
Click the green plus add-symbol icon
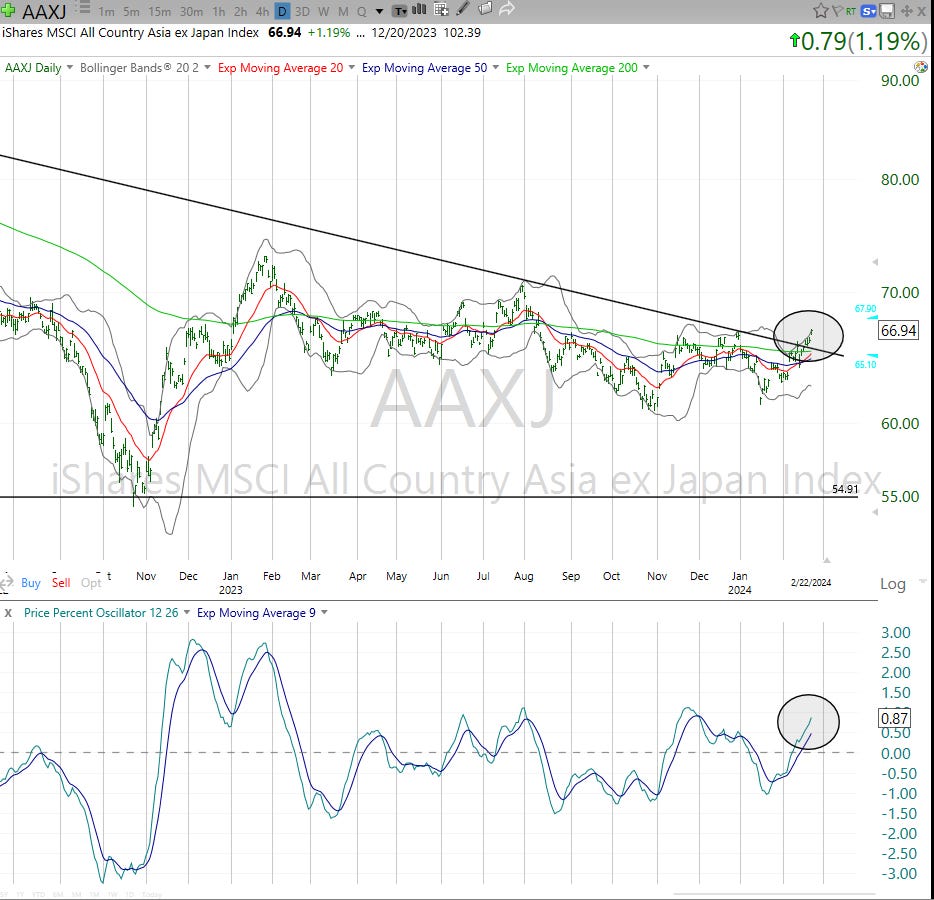coord(8,10)
